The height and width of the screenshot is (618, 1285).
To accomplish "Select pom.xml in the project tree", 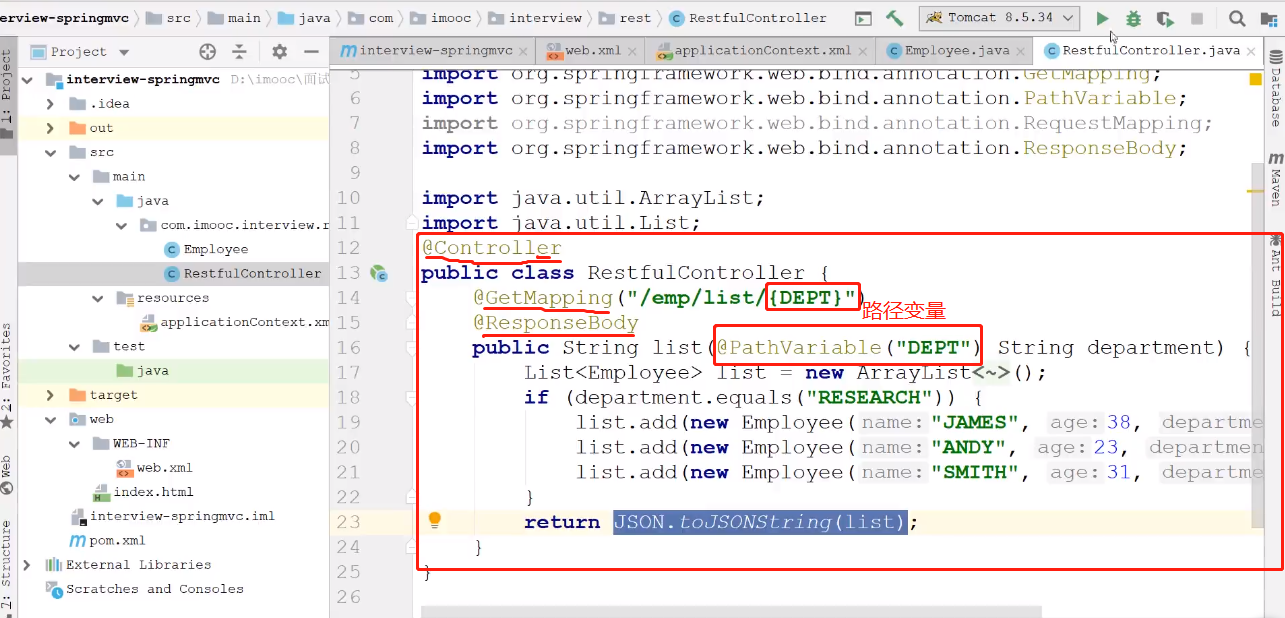I will click(117, 540).
